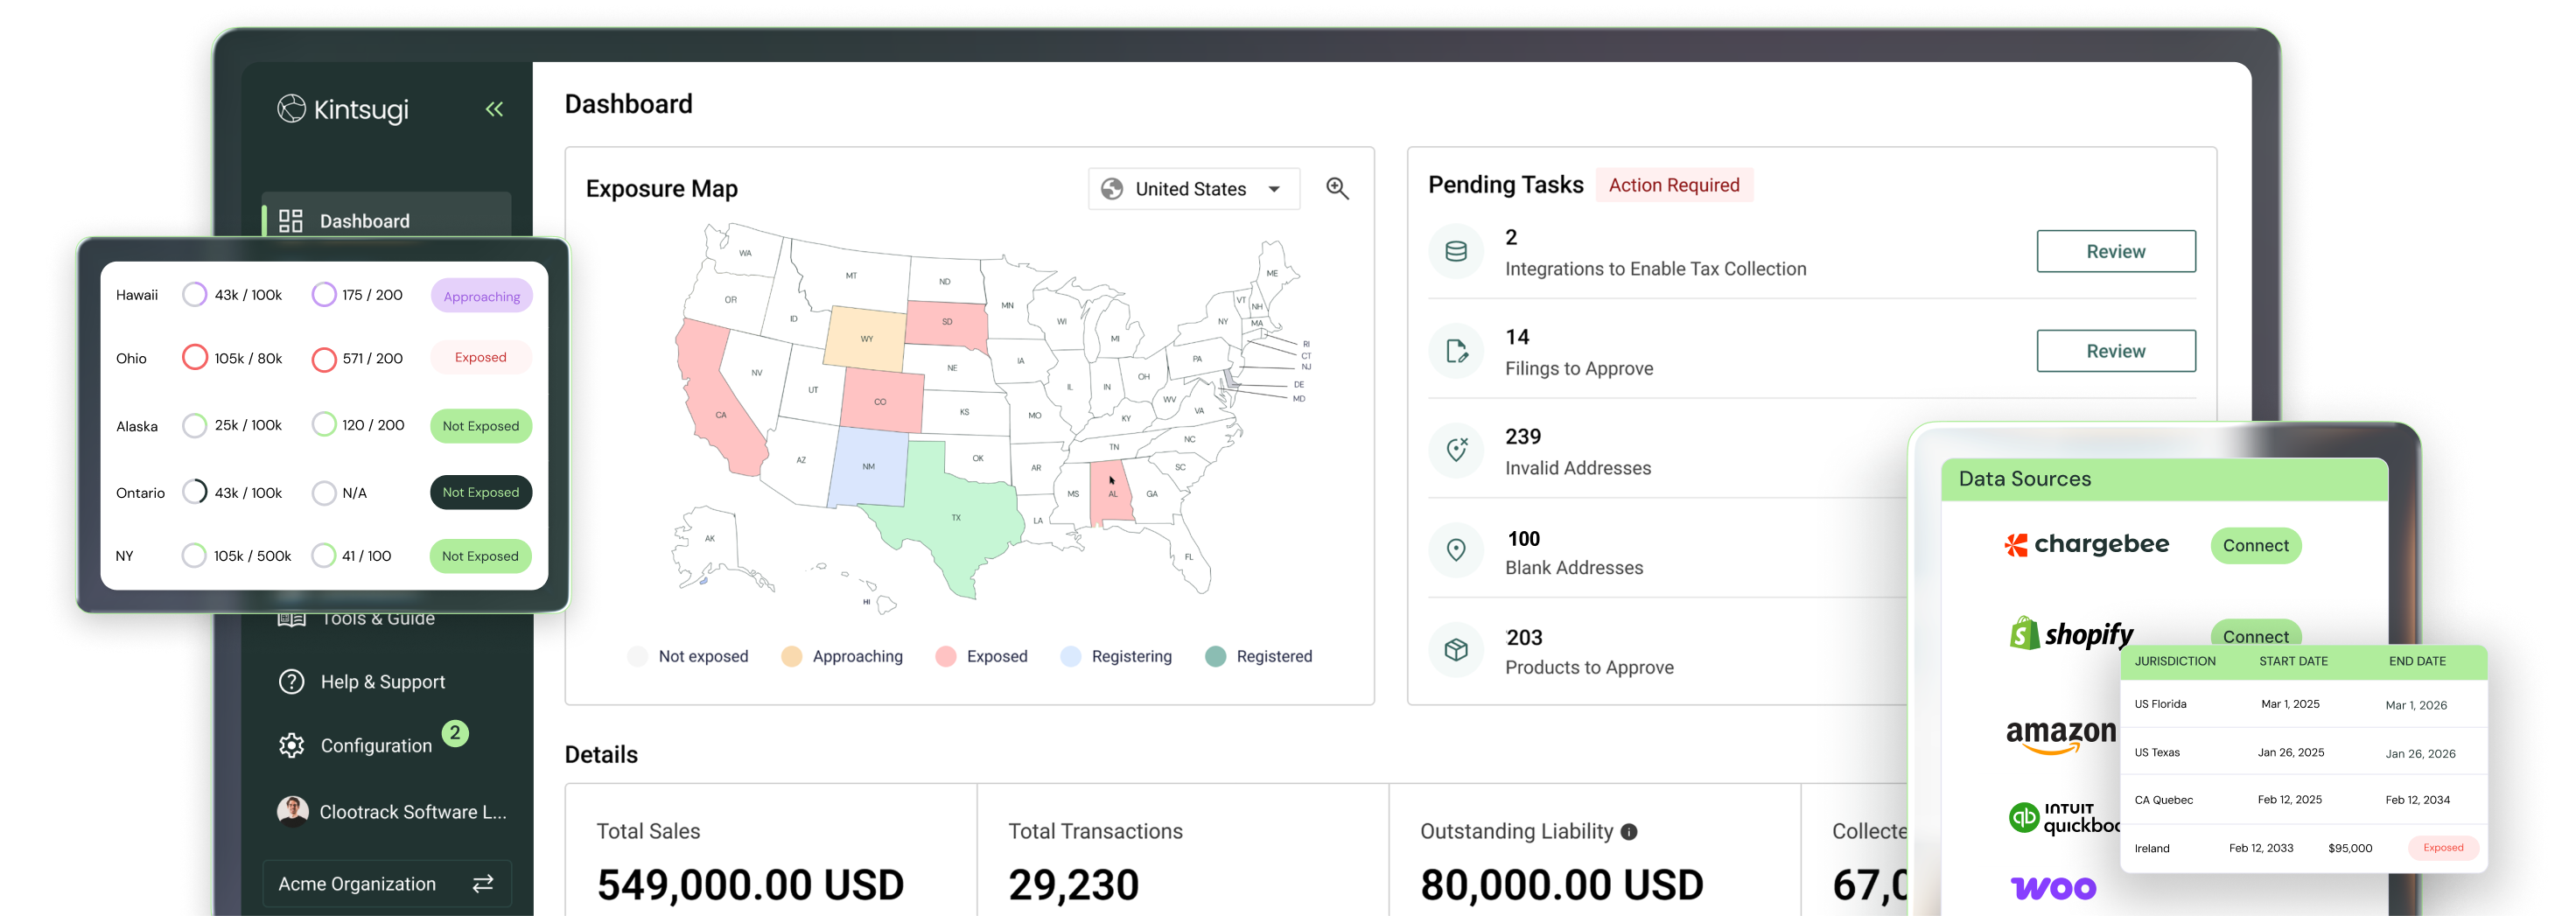Connect the Chargebee data source
This screenshot has height=916, width=2576.
pos(2255,546)
